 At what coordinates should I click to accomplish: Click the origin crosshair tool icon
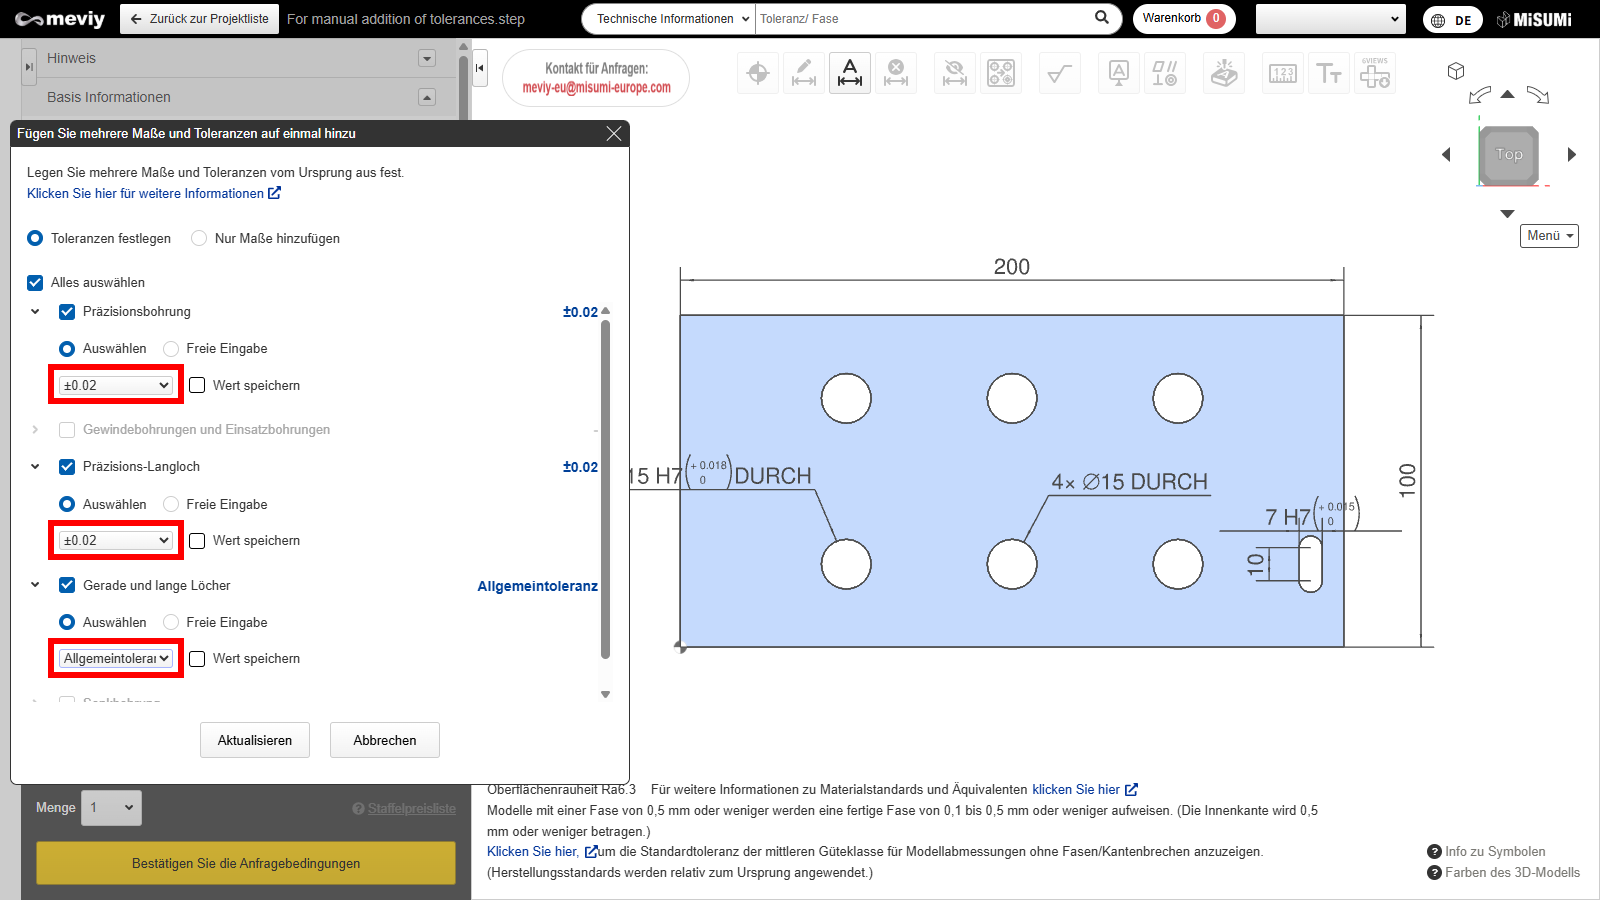(x=758, y=73)
